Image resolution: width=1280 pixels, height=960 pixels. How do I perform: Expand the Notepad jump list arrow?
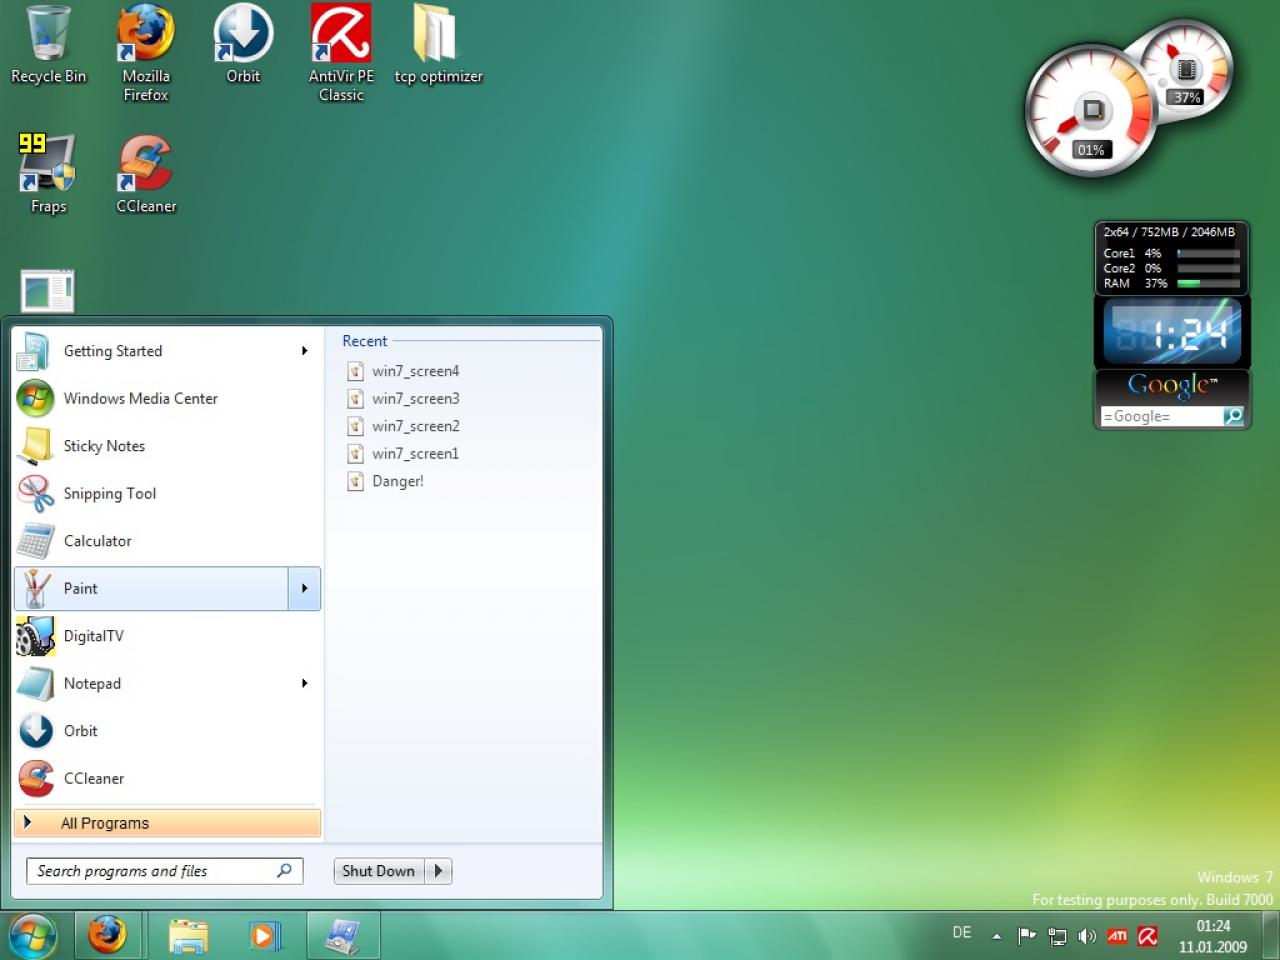click(x=305, y=683)
